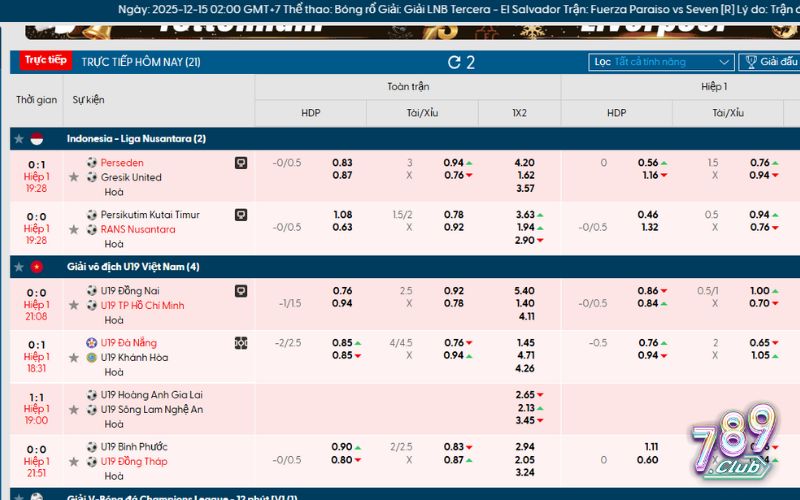Click the 'Thời gian' column header
The image size is (800, 500).
[36, 99]
